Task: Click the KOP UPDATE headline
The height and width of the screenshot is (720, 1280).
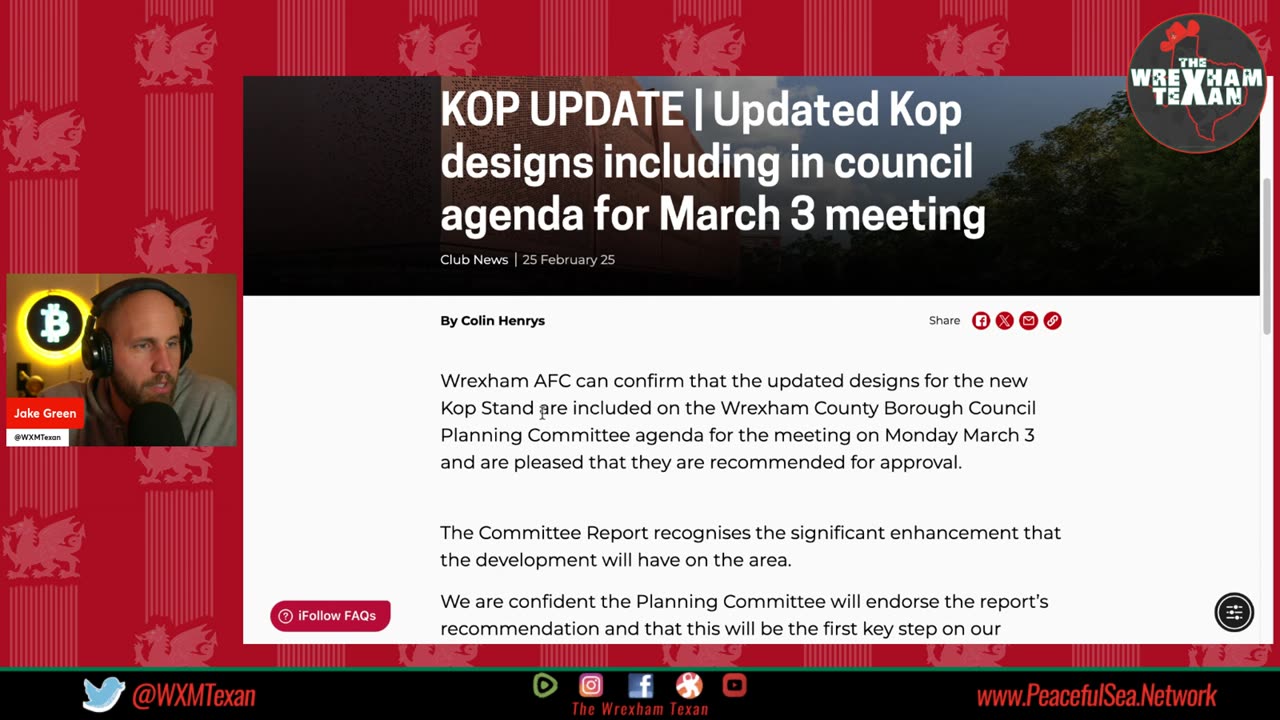Action: pos(713,162)
